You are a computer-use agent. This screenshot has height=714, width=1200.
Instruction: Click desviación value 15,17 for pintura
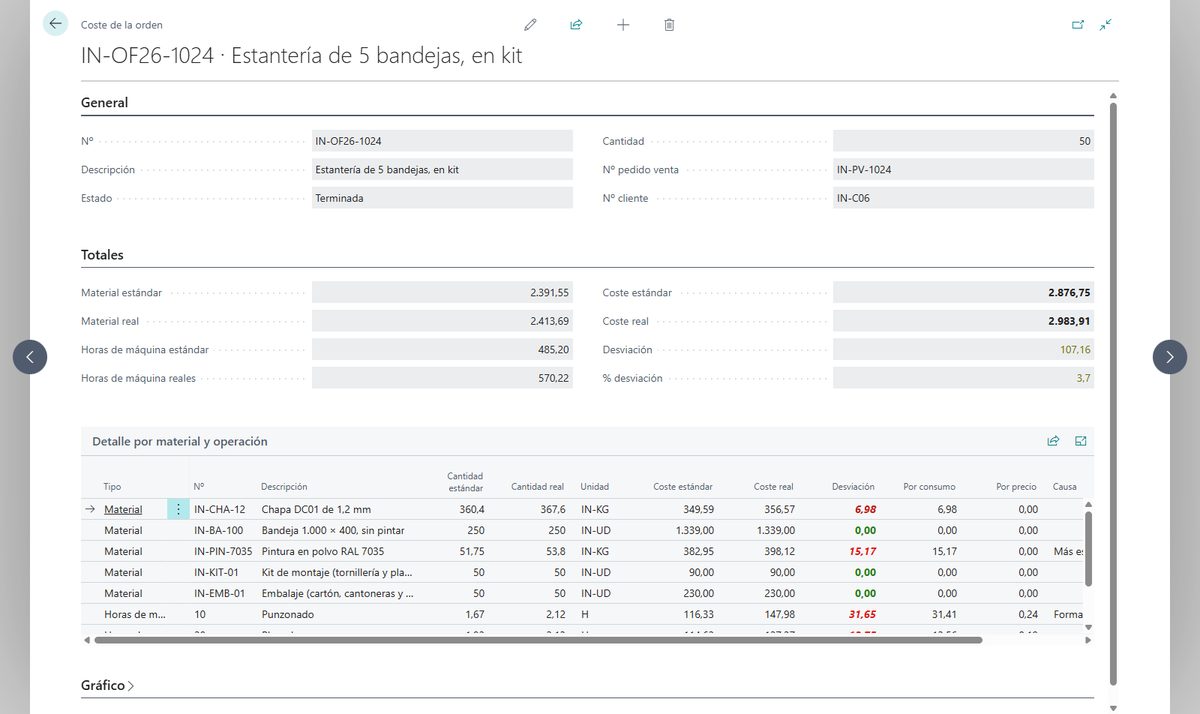pyautogui.click(x=862, y=551)
